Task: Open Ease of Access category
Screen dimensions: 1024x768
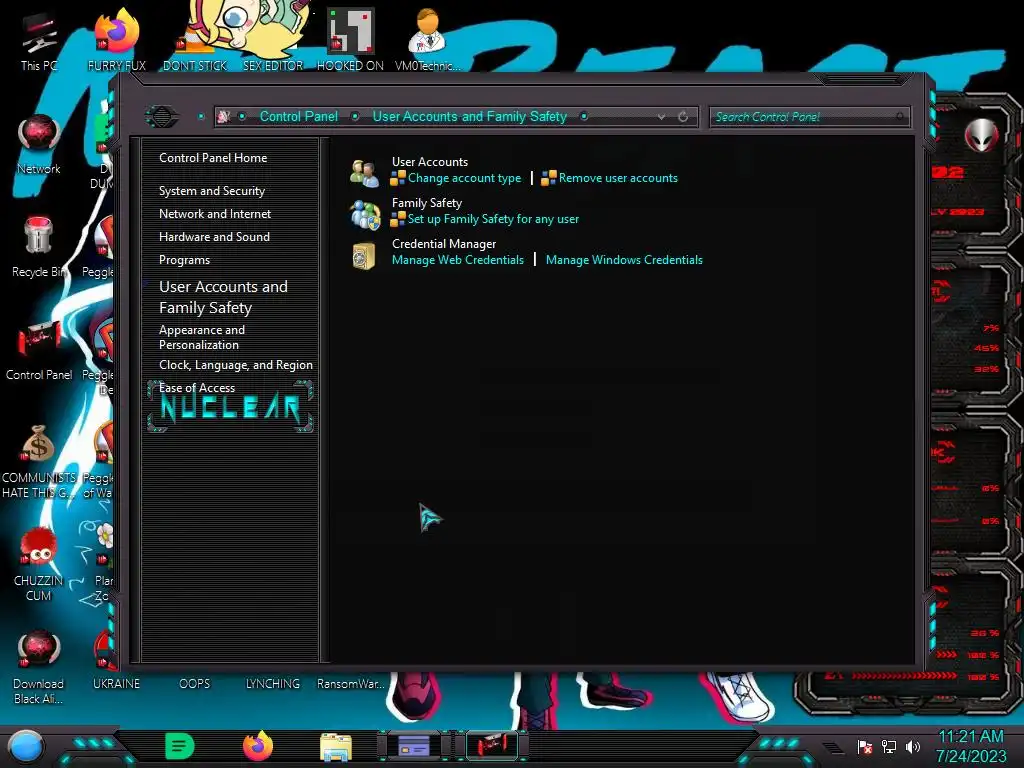Action: [197, 387]
